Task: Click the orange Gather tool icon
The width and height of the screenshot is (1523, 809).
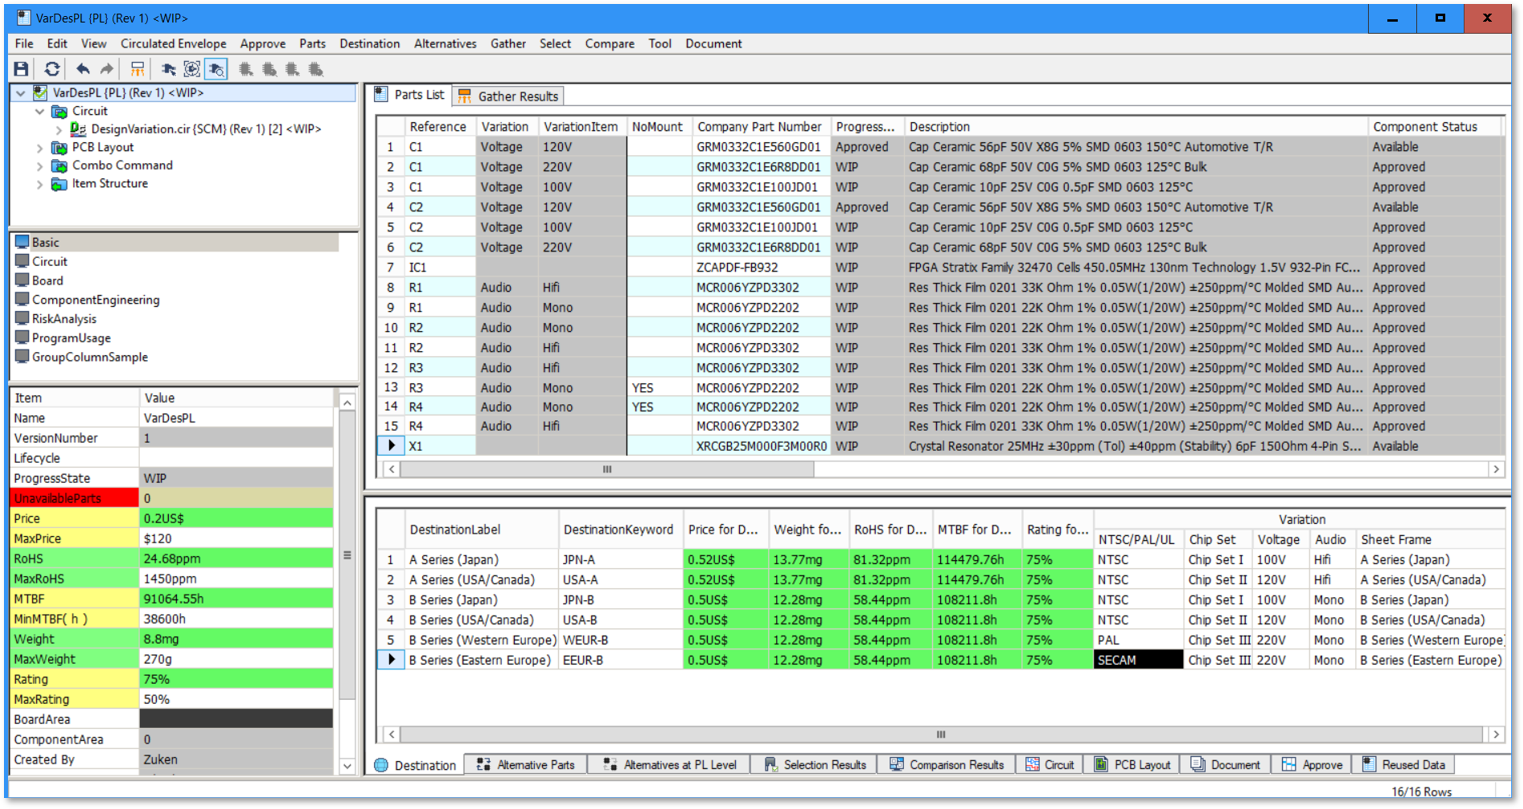Action: tap(137, 68)
